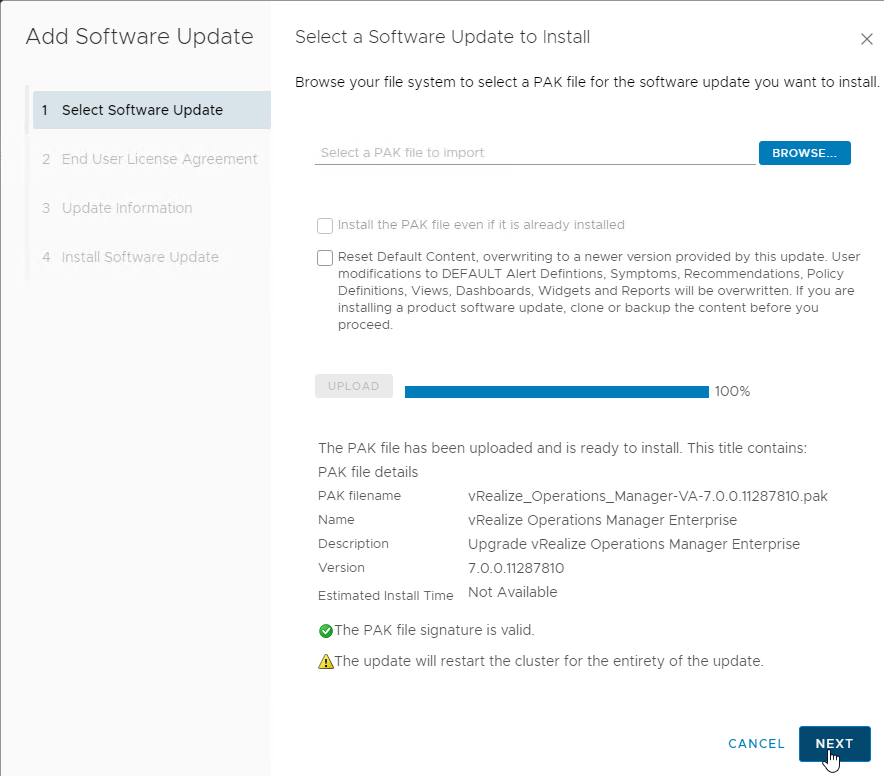The height and width of the screenshot is (776, 884).
Task: Open step 1 Select Software Update
Action: pos(152,110)
